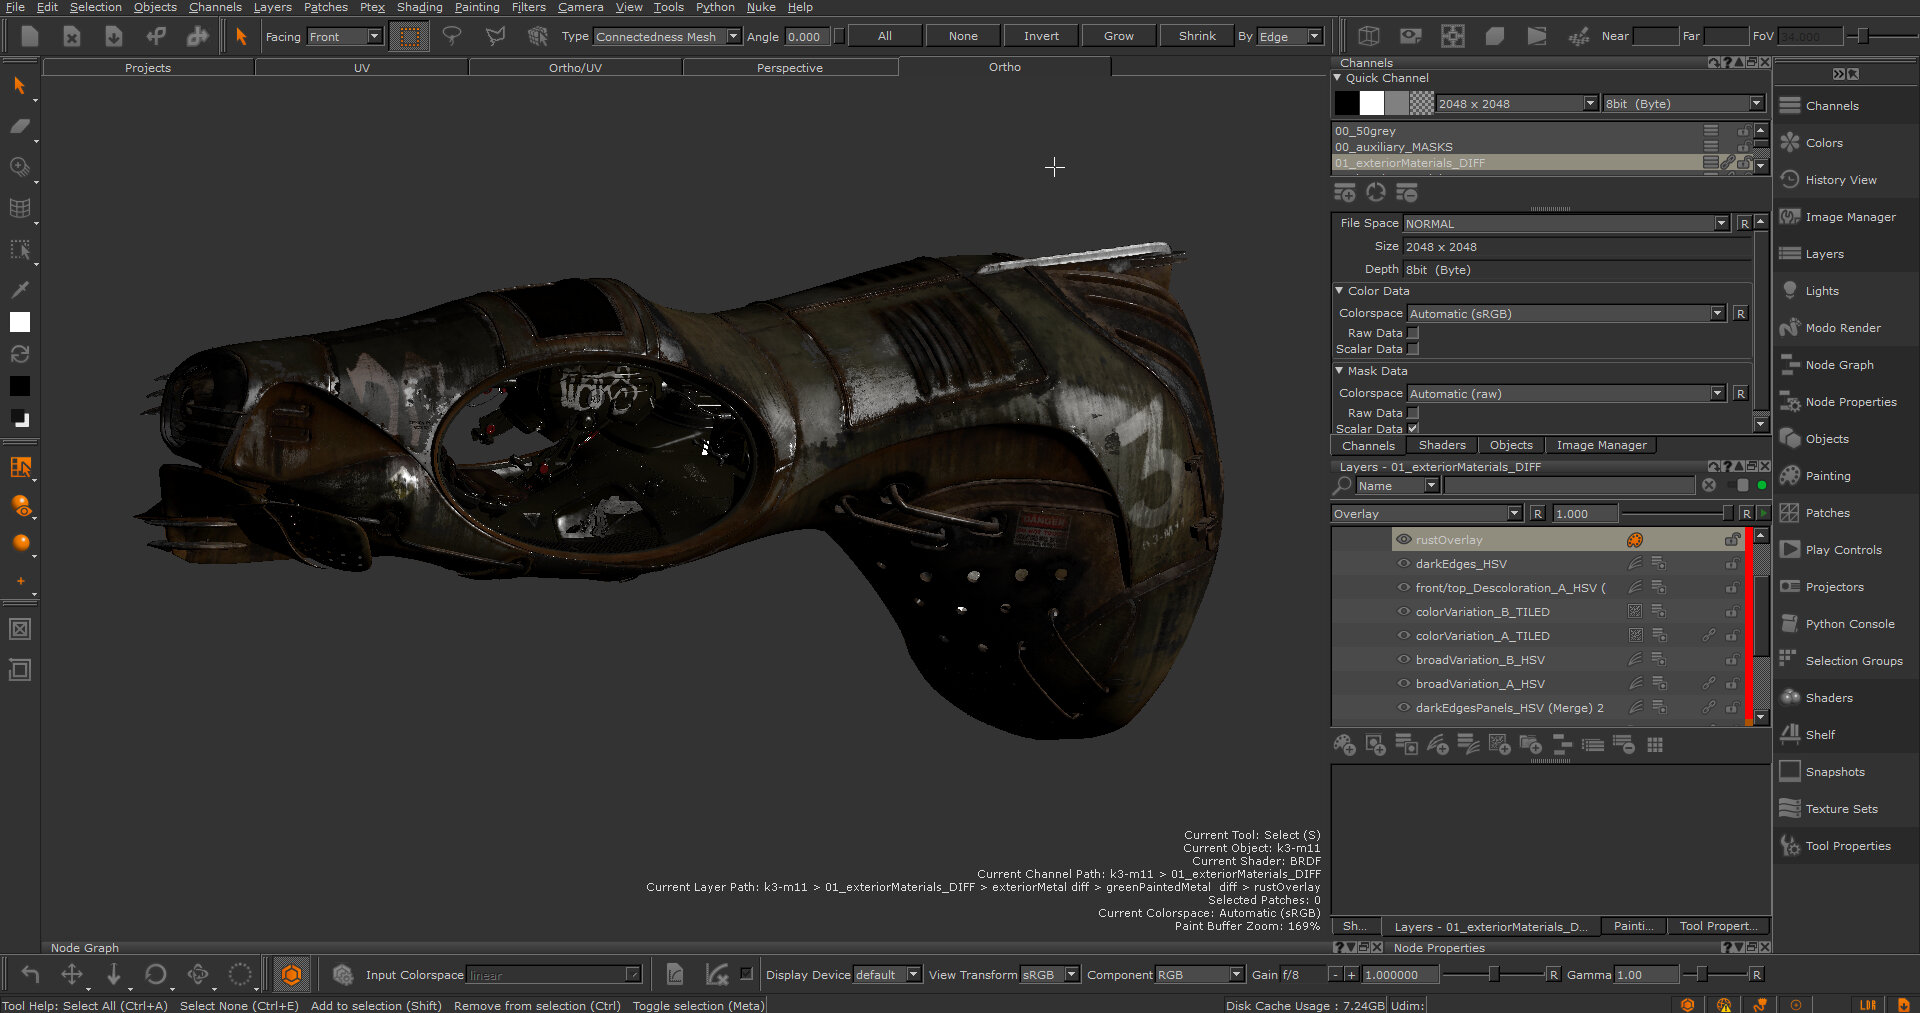1920x1013 pixels.
Task: Click the Invert selection button
Action: [1040, 36]
